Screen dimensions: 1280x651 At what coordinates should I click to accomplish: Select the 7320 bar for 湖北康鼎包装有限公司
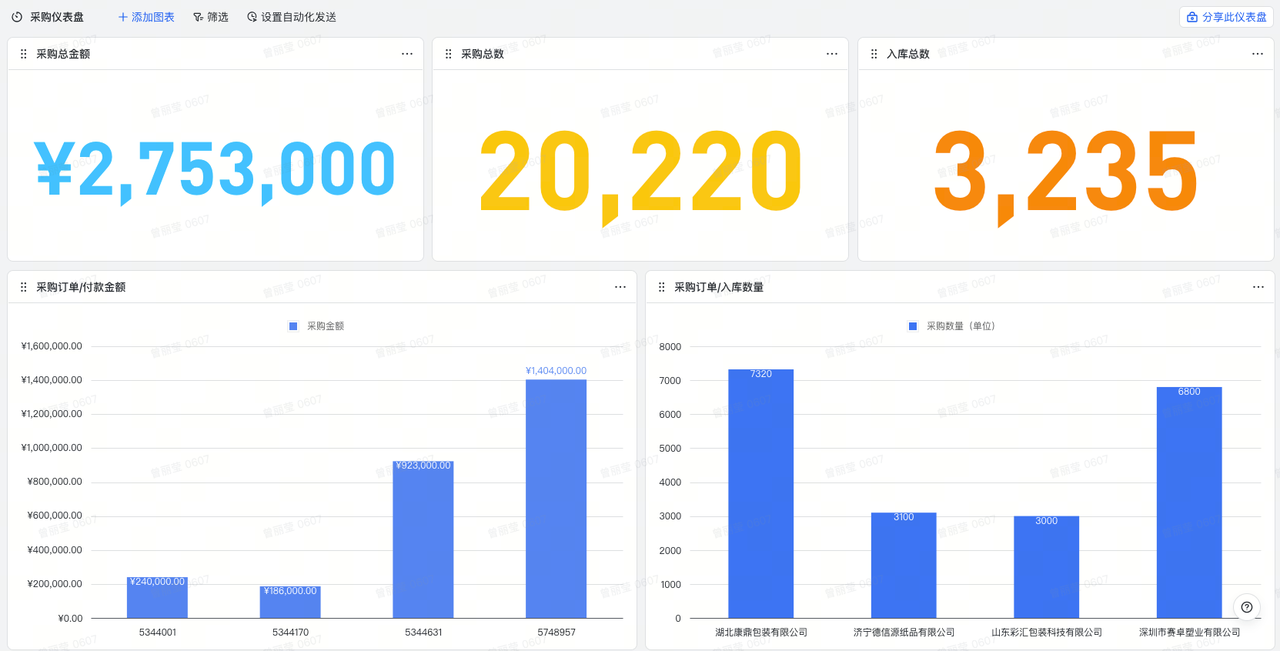pyautogui.click(x=760, y=493)
